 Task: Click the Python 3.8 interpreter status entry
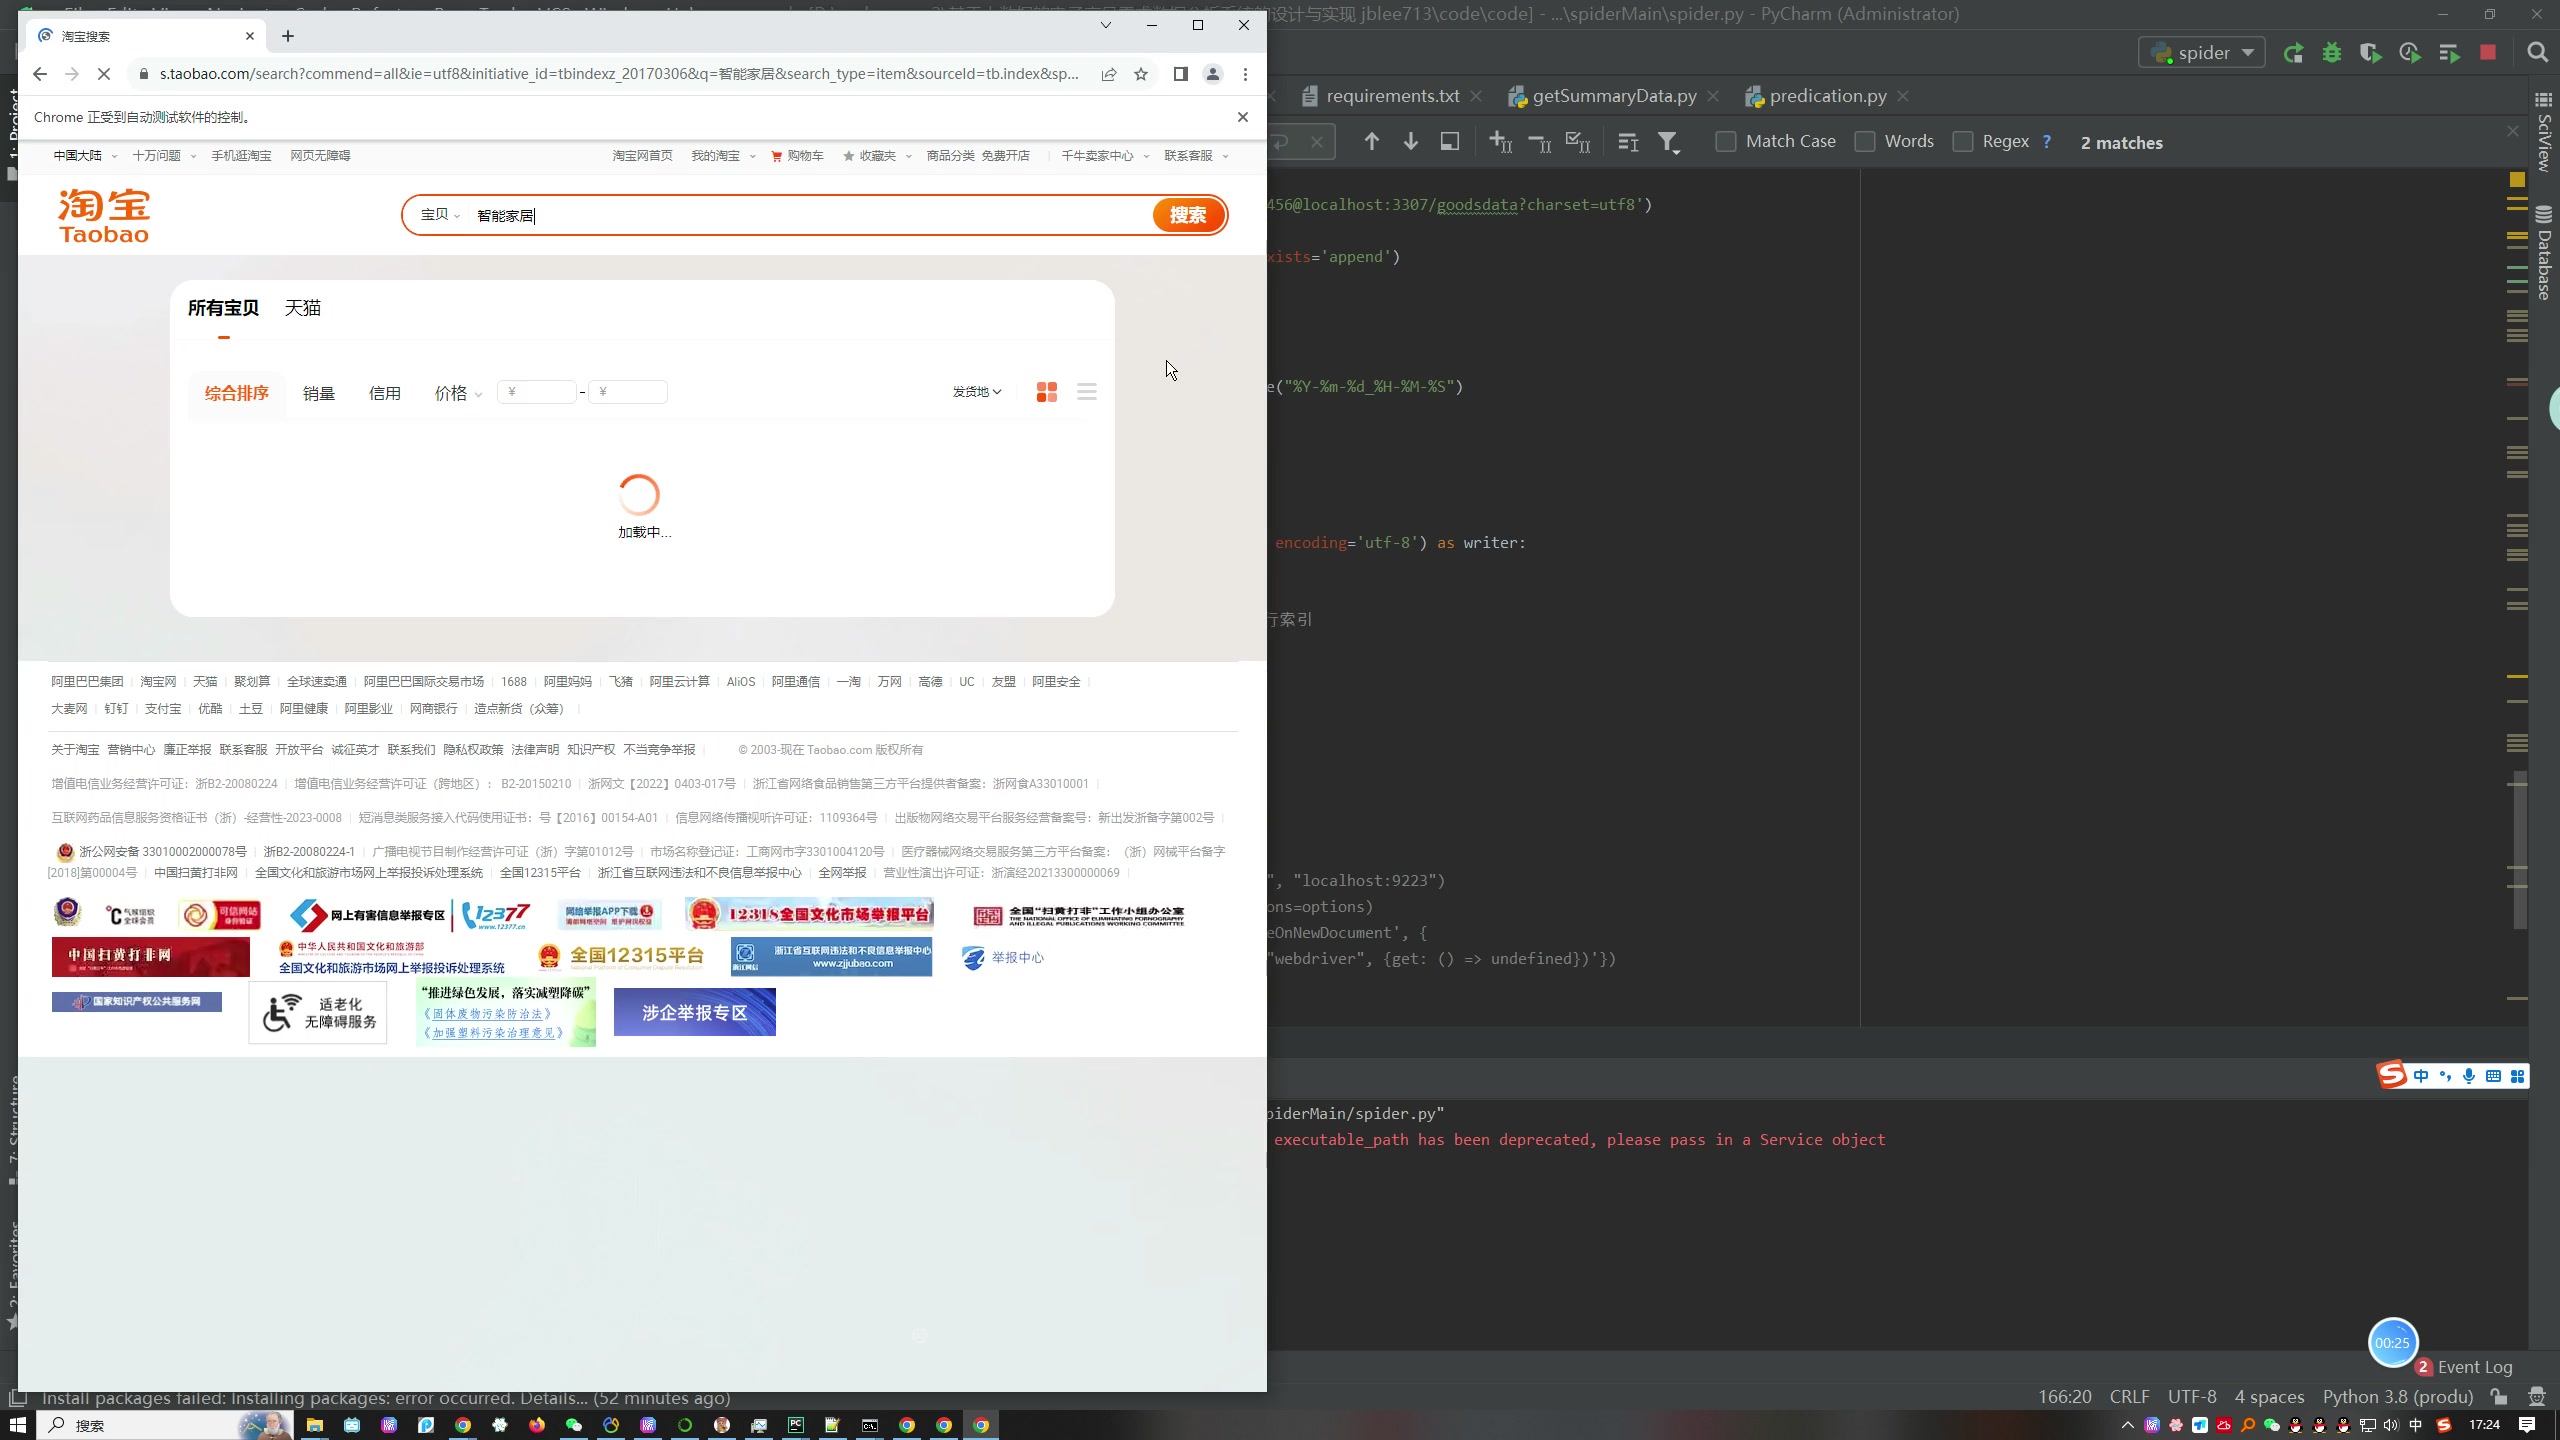click(2397, 1397)
